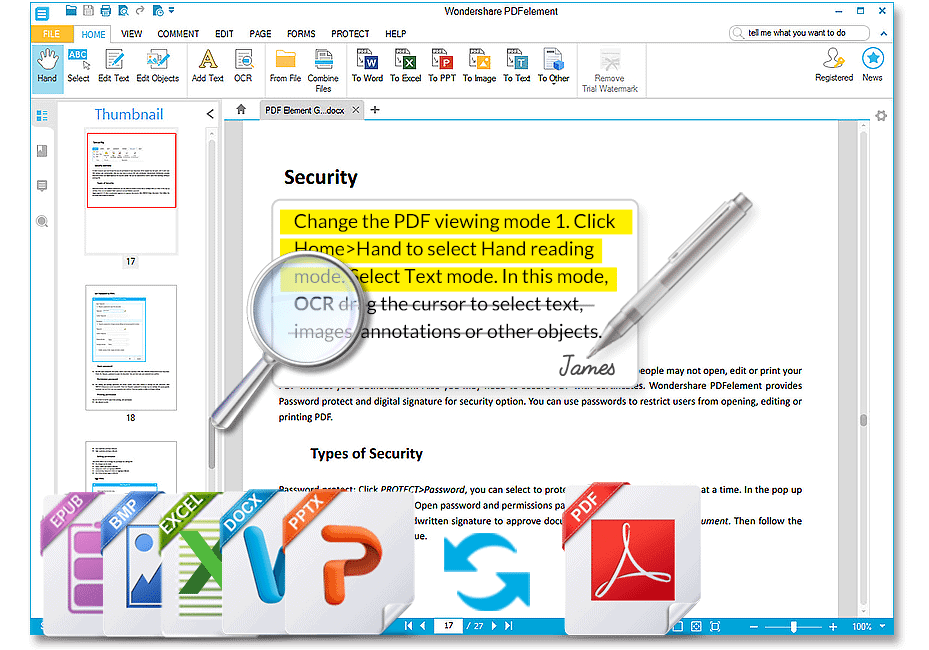Zoom in with the plus button
This screenshot has height=650, width=929.
833,627
